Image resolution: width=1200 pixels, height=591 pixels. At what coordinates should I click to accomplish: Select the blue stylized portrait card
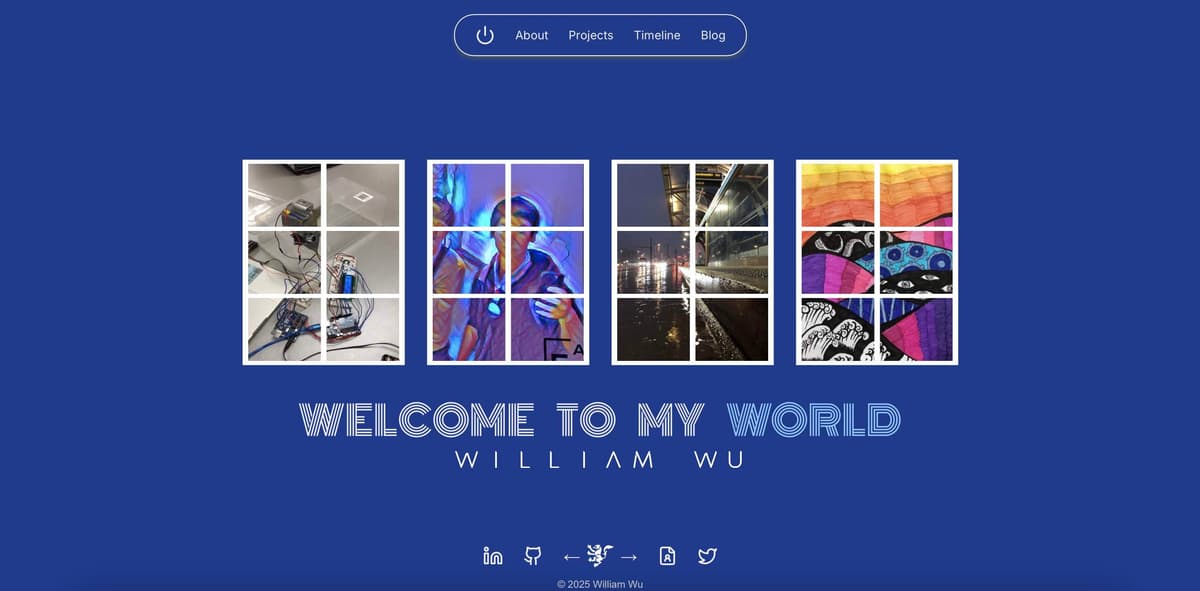tap(508, 262)
